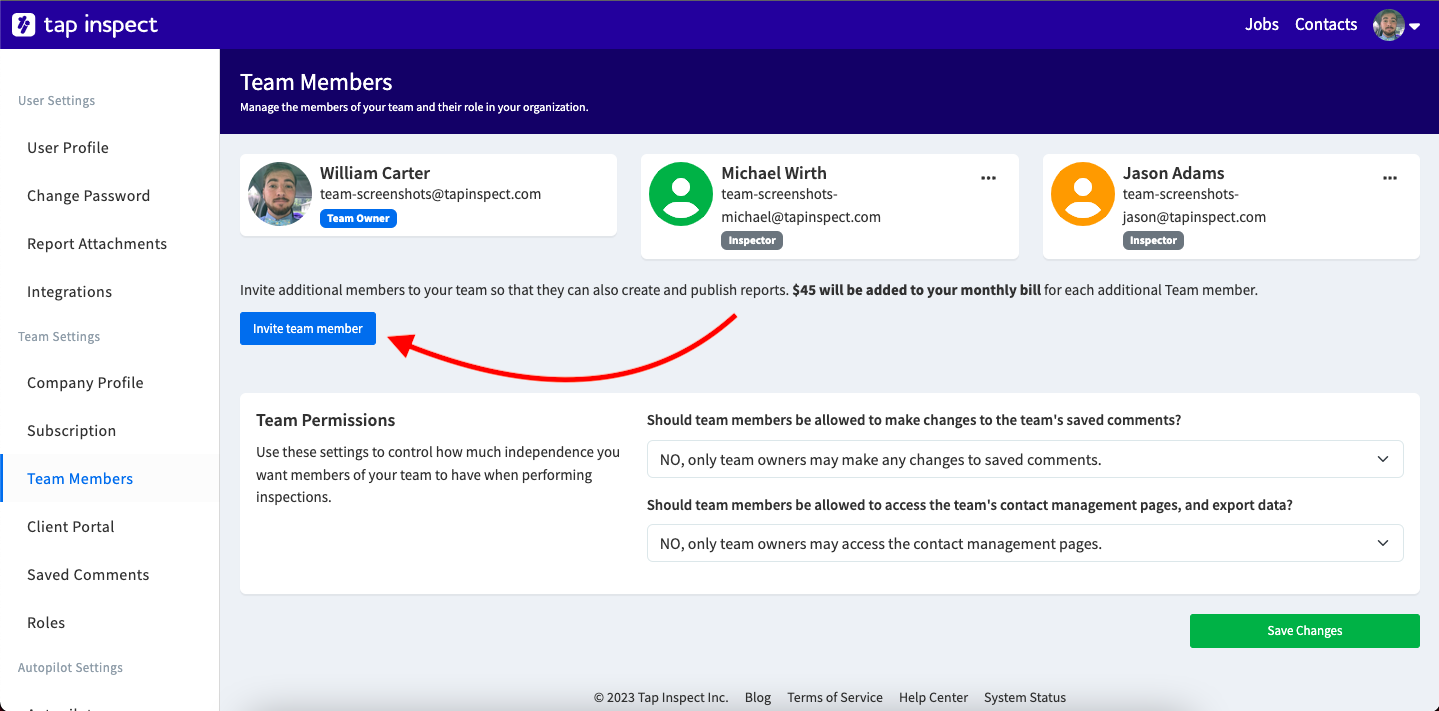
Task: Open Terms of Service footer link
Action: point(835,698)
